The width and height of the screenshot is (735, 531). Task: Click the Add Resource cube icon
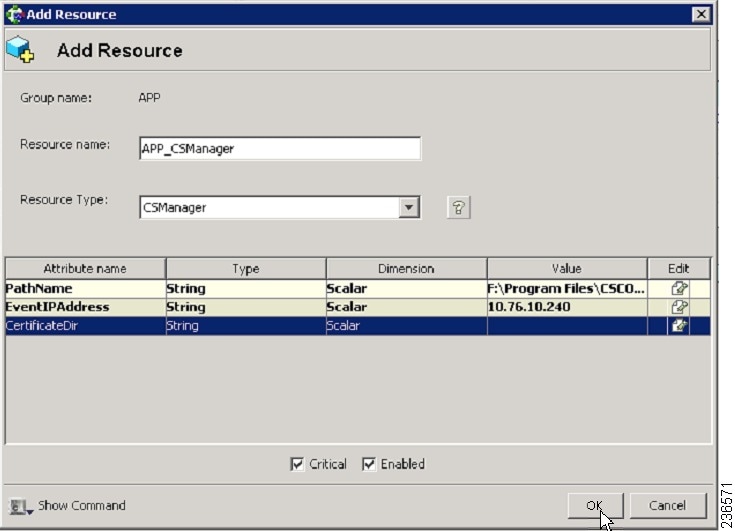(x=20, y=49)
